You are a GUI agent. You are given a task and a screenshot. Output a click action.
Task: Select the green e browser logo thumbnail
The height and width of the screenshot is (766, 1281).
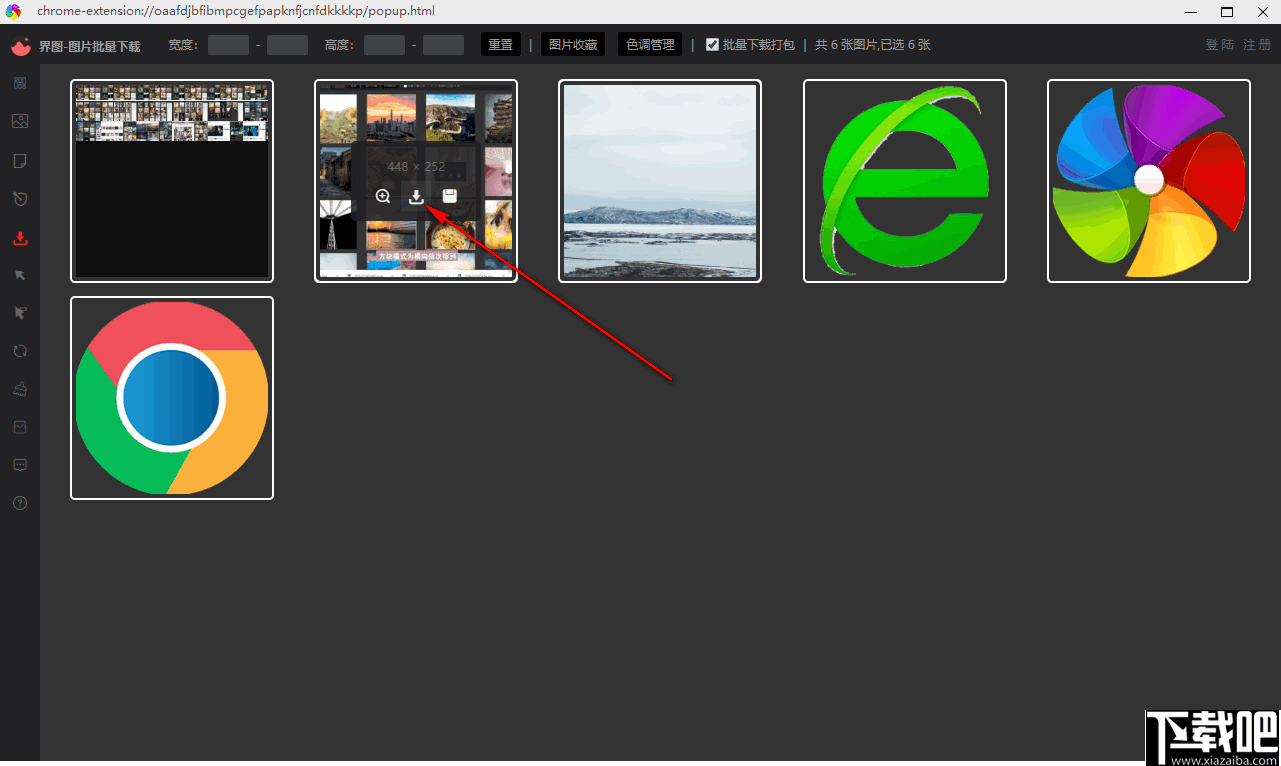pyautogui.click(x=905, y=181)
